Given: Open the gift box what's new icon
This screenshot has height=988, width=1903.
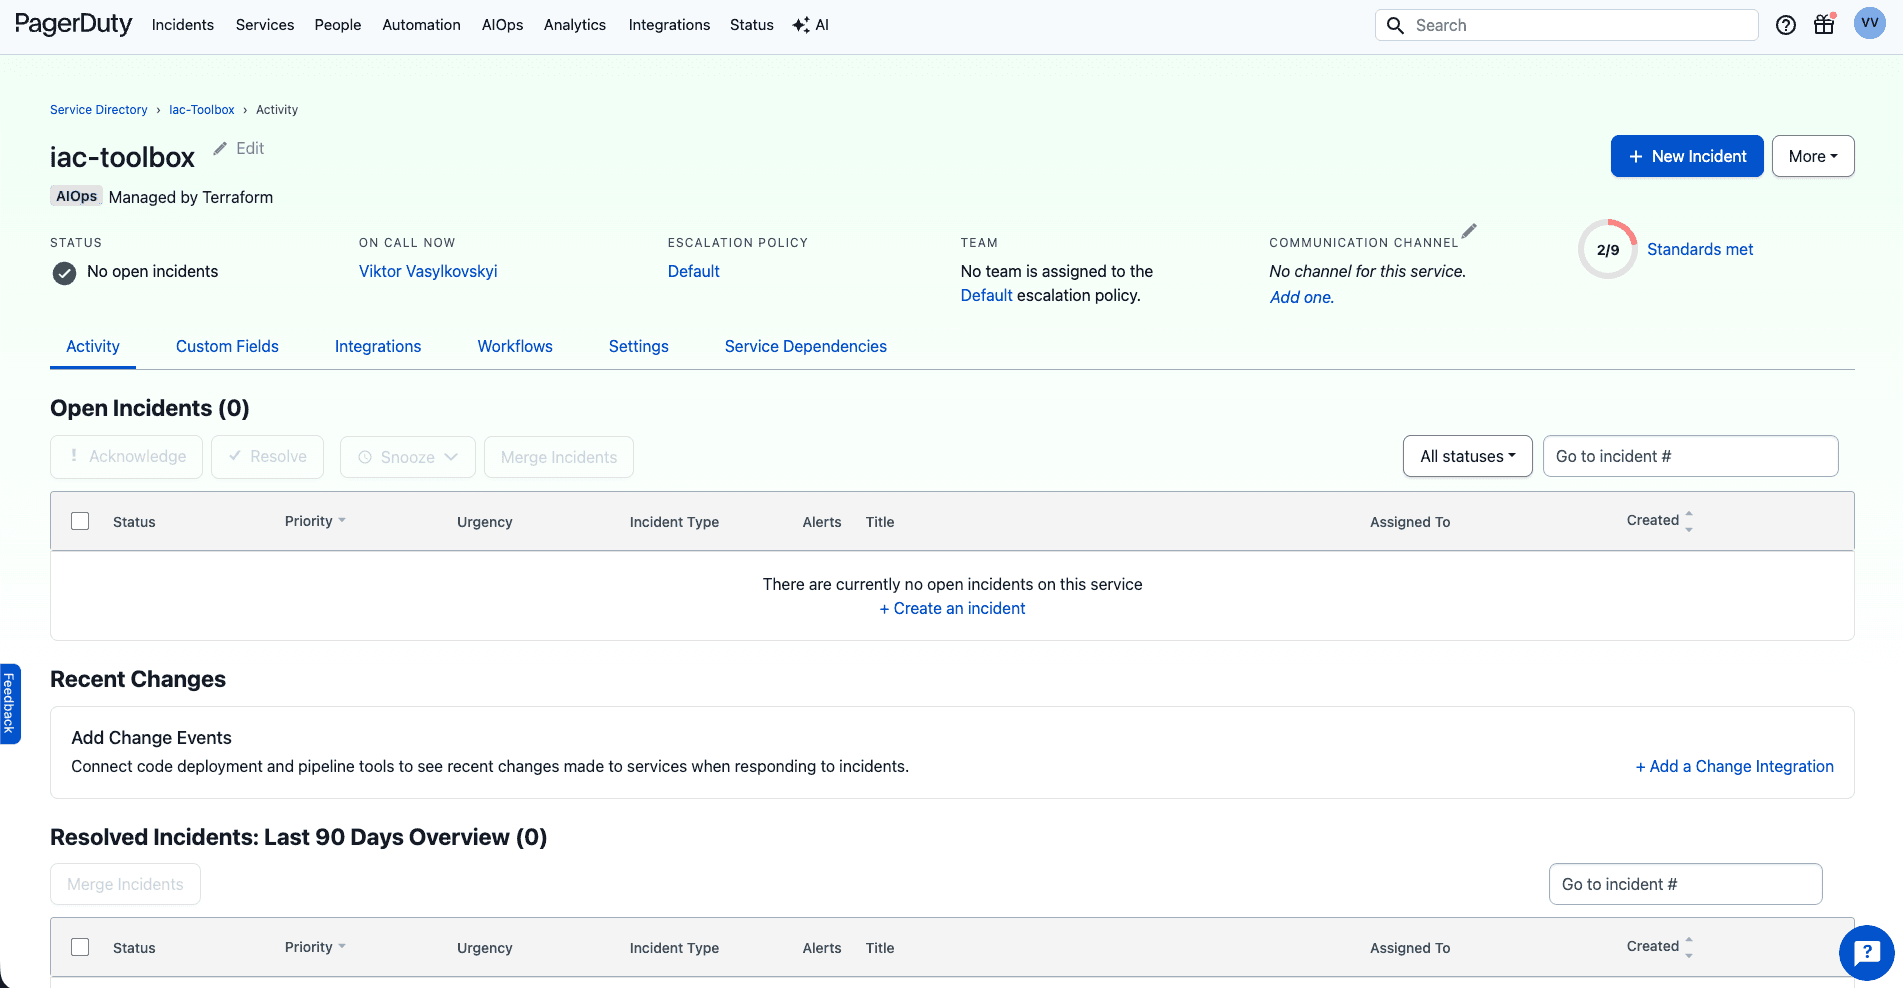Looking at the screenshot, I should (x=1825, y=24).
